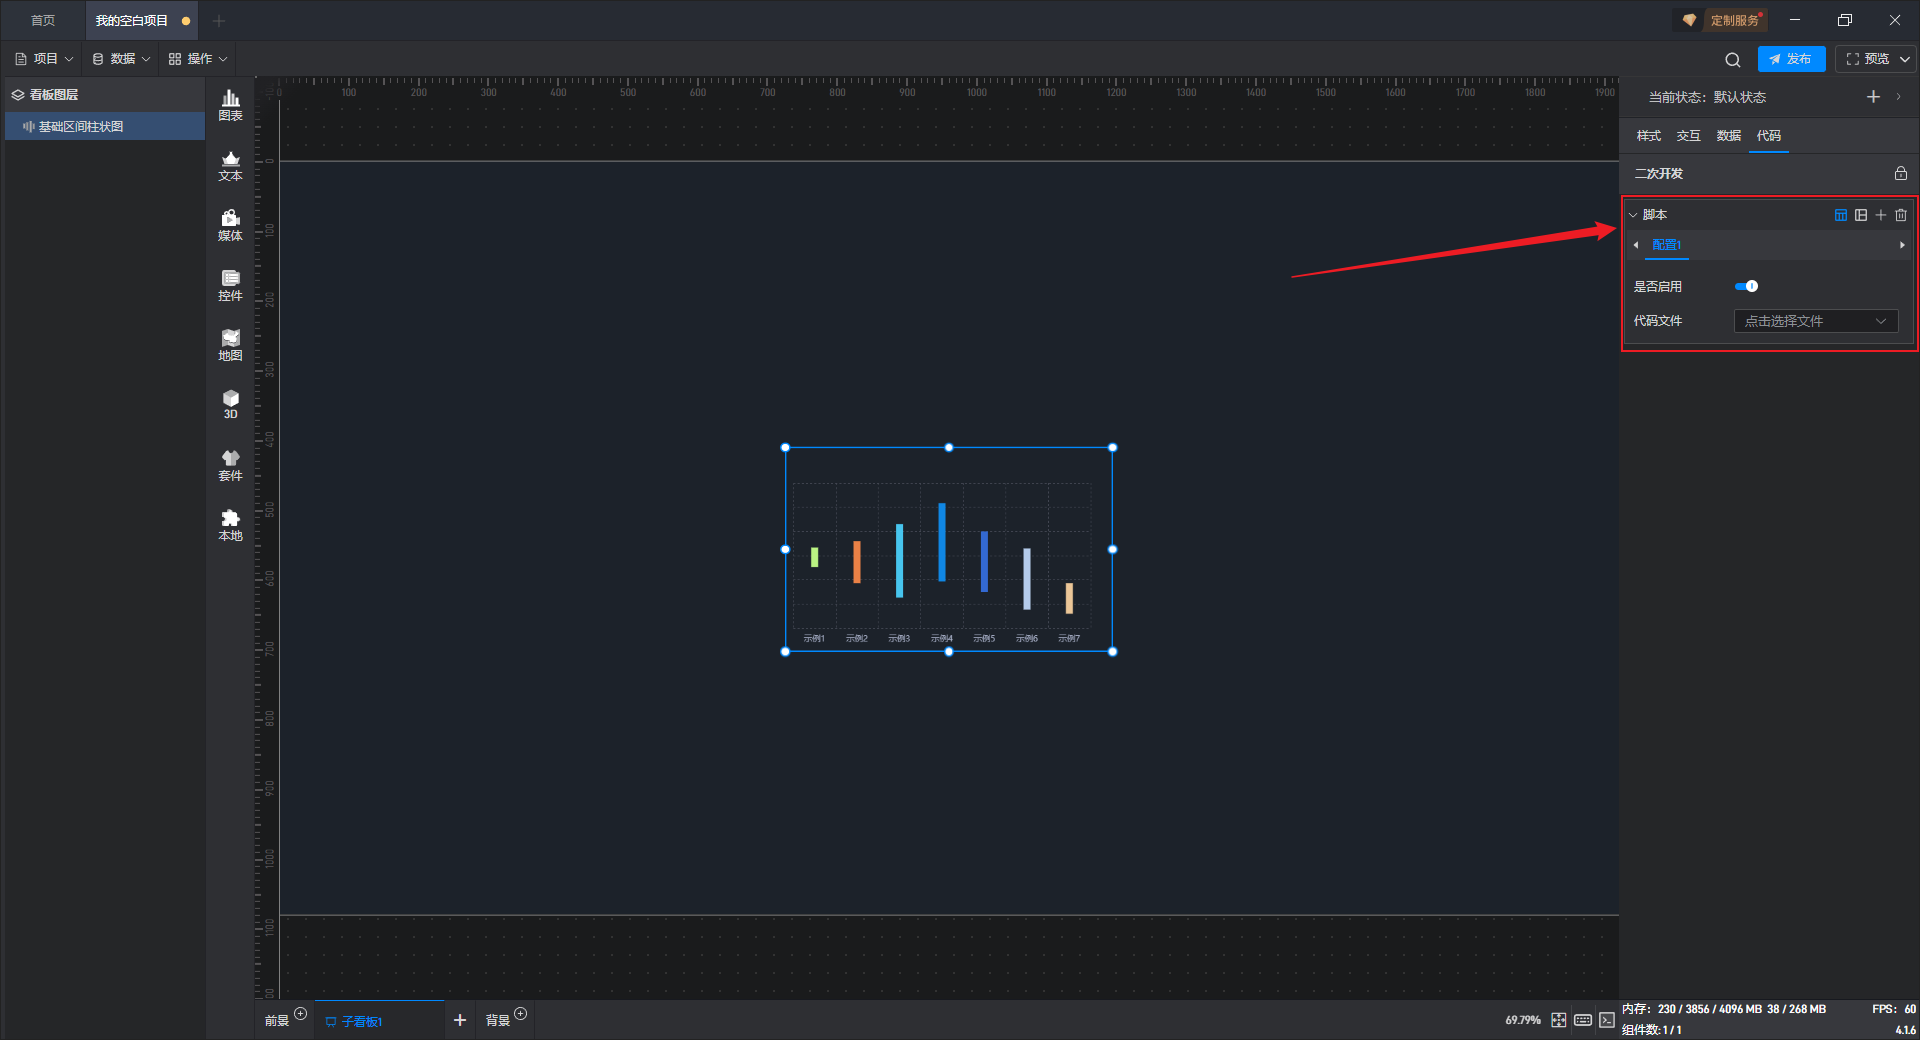Open the 本地 local components panel
1920x1040 pixels.
click(x=230, y=525)
